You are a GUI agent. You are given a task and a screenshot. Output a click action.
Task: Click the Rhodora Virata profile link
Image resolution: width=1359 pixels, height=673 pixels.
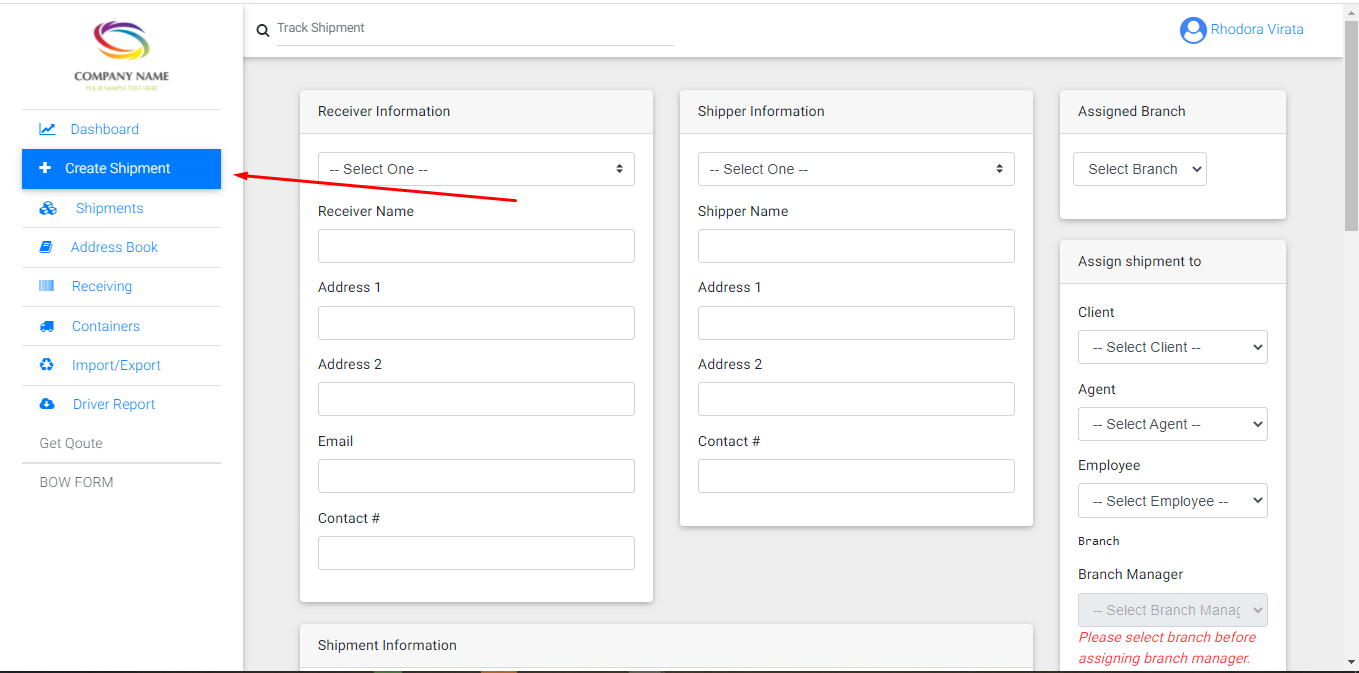click(1257, 30)
